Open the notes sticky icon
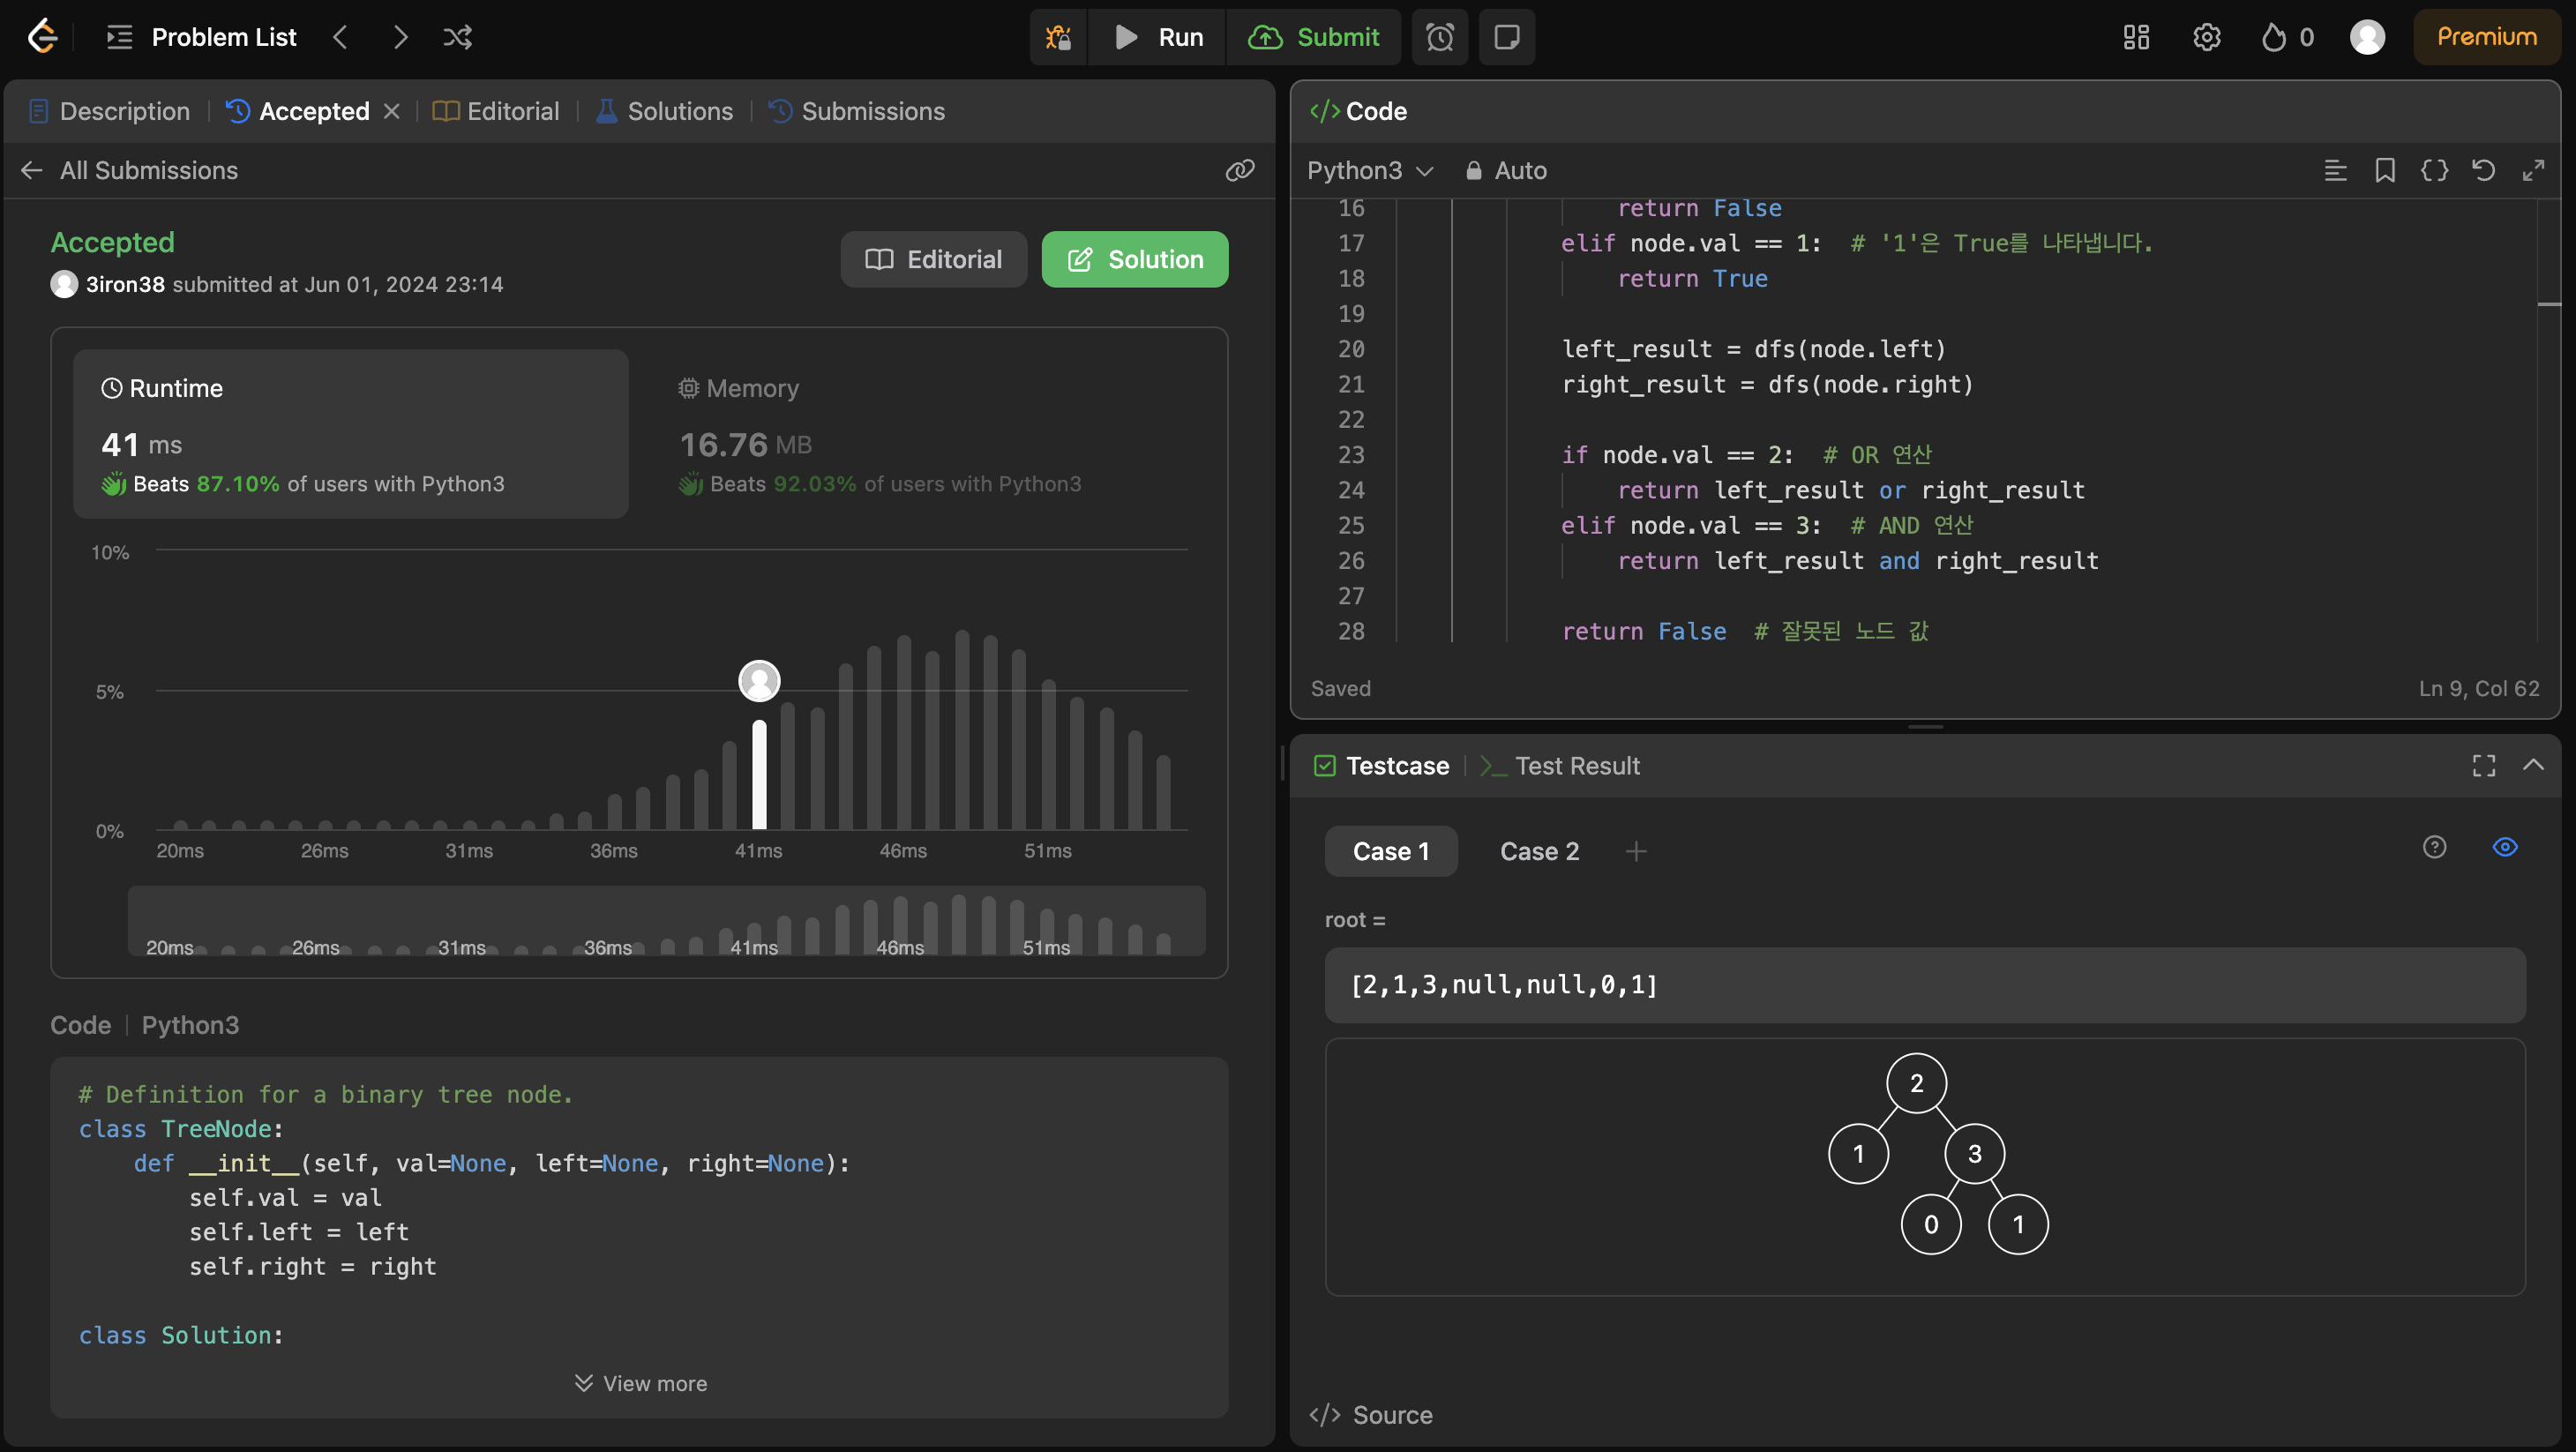 (x=1506, y=37)
